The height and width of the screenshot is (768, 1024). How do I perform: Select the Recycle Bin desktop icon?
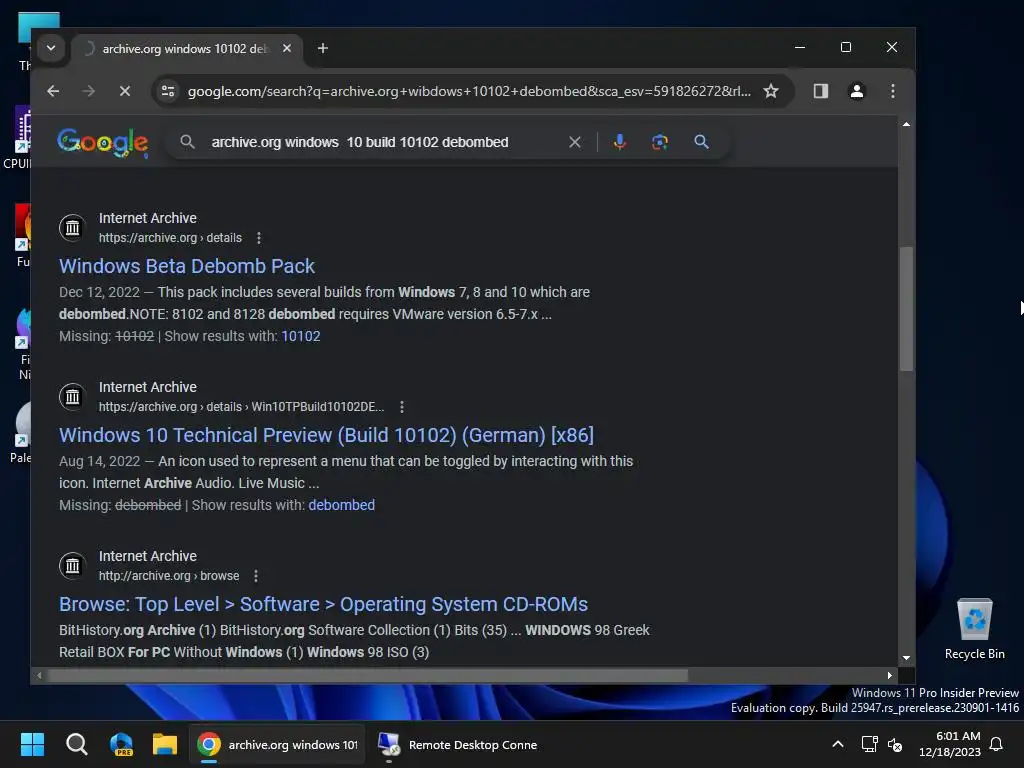(x=974, y=629)
